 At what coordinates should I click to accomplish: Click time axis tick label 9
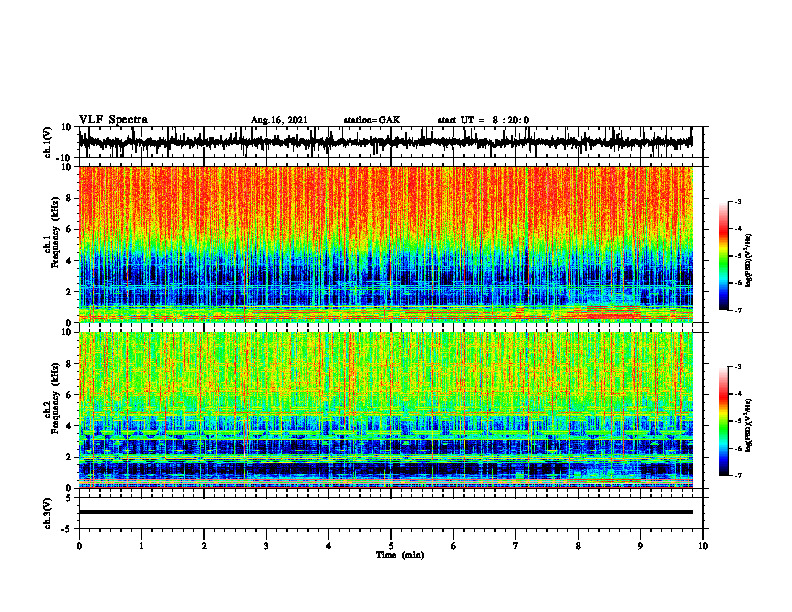coord(640,546)
